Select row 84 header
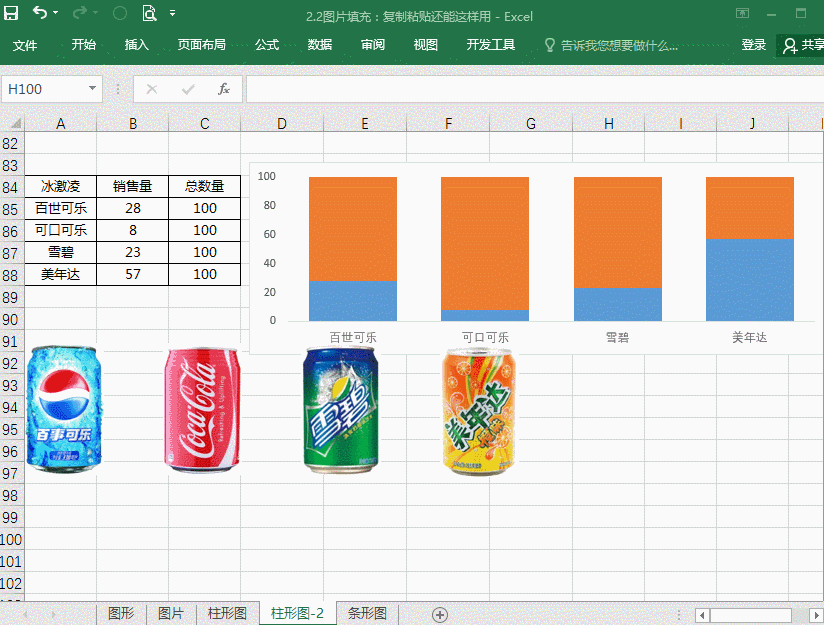Viewport: 824px width, 625px height. pyautogui.click(x=12, y=187)
